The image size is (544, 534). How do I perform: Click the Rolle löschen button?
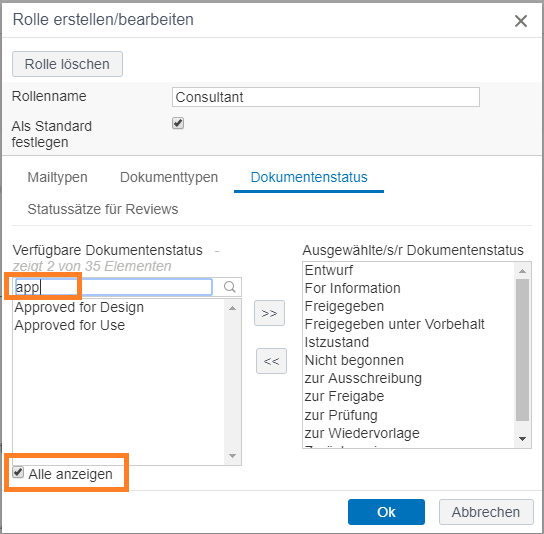pyautogui.click(x=67, y=64)
